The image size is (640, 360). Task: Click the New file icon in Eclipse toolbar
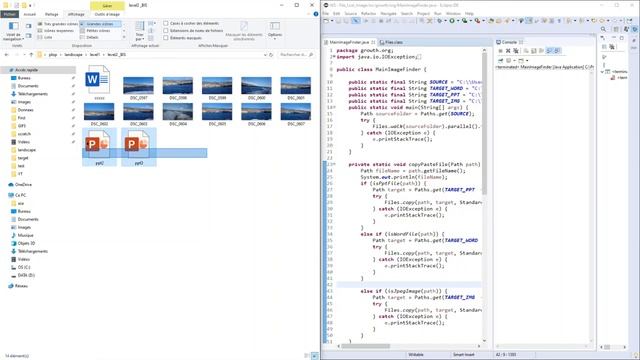pos(326,21)
